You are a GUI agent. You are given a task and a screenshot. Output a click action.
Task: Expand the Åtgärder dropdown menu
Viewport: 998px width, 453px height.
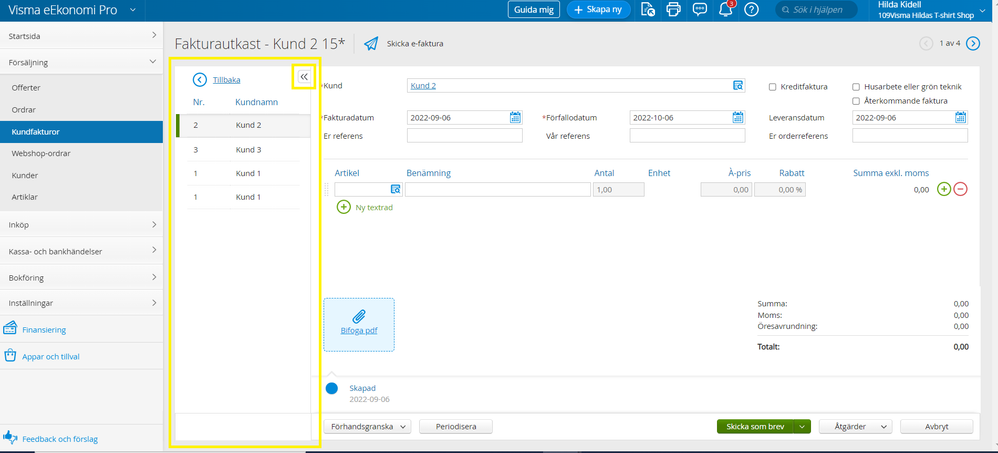pos(855,426)
